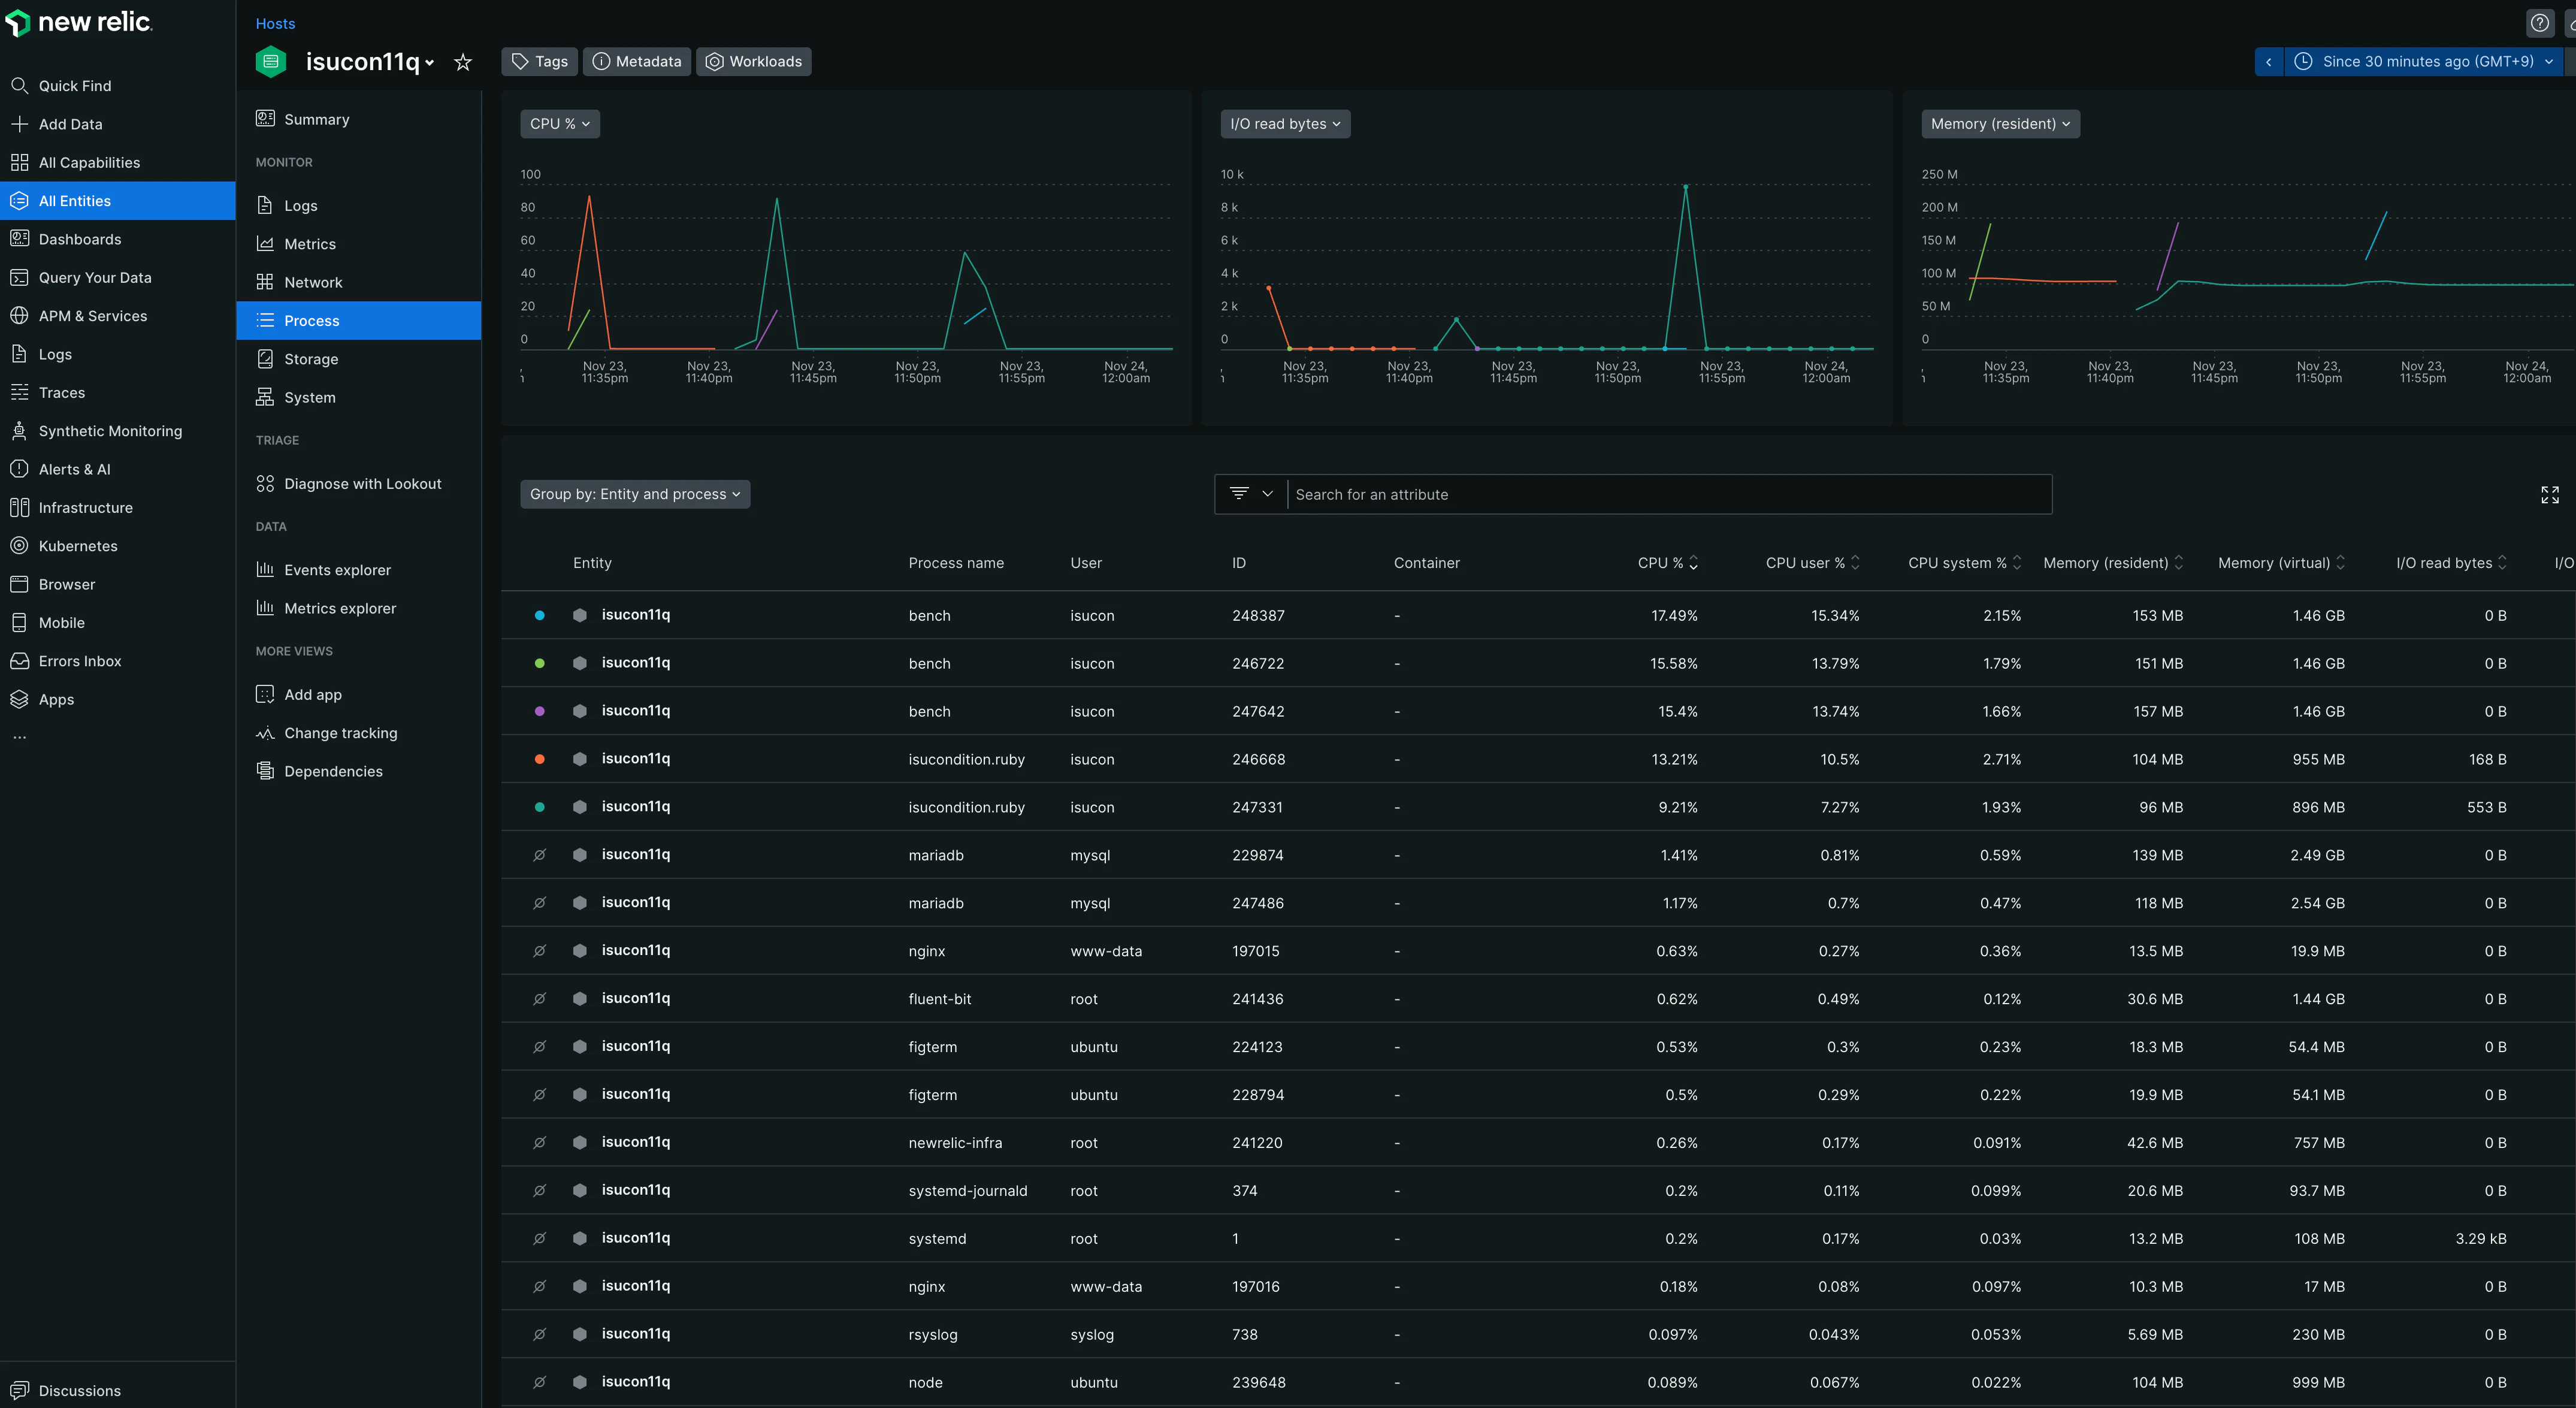The width and height of the screenshot is (2576, 1408).
Task: Favorite isucon11q with the star icon
Action: pos(463,62)
